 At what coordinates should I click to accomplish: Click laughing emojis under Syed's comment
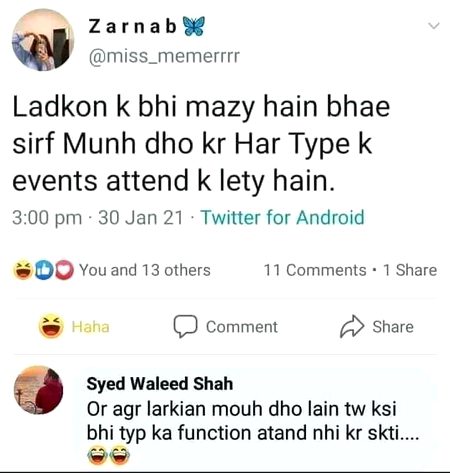click(108, 456)
